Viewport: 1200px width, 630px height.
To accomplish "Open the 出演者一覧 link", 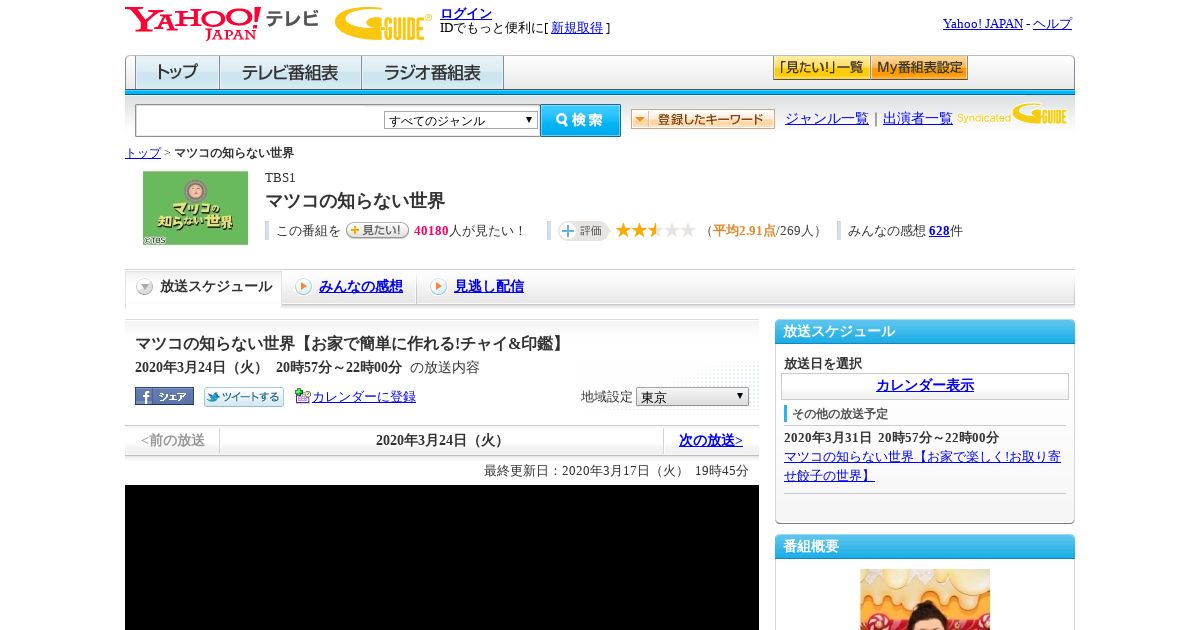I will click(918, 118).
